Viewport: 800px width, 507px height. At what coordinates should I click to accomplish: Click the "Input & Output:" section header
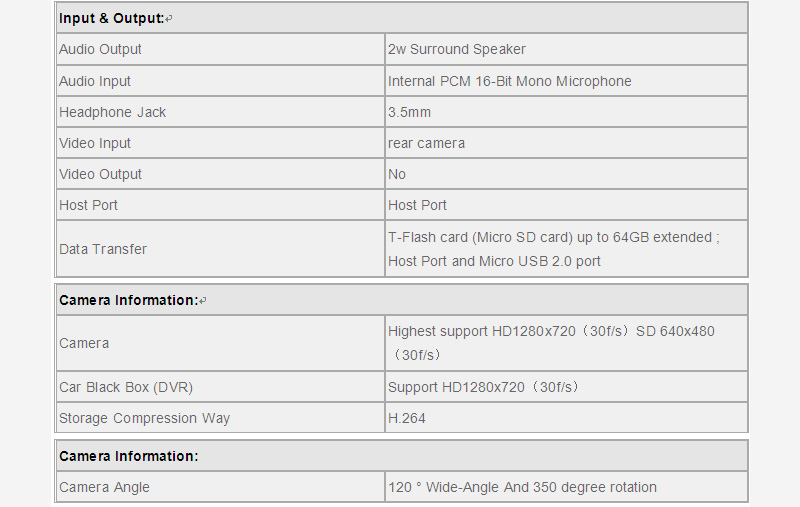111,18
